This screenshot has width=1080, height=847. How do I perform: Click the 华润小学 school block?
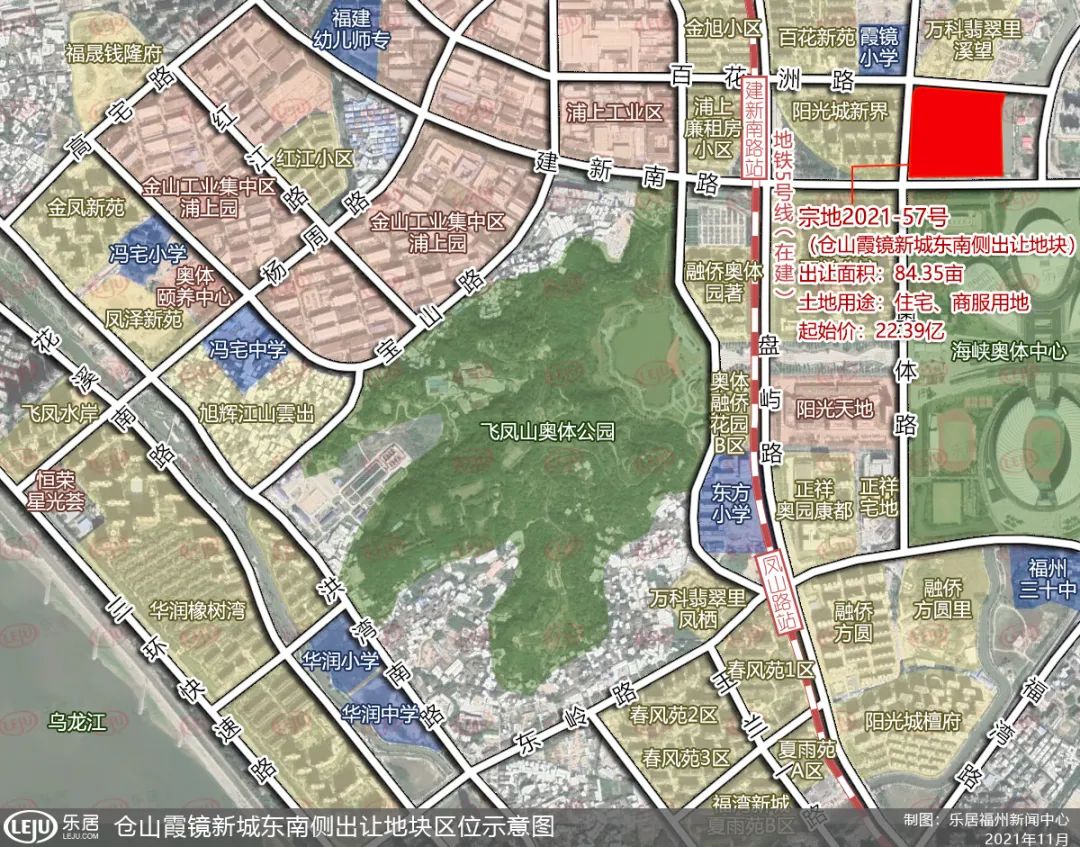341,662
